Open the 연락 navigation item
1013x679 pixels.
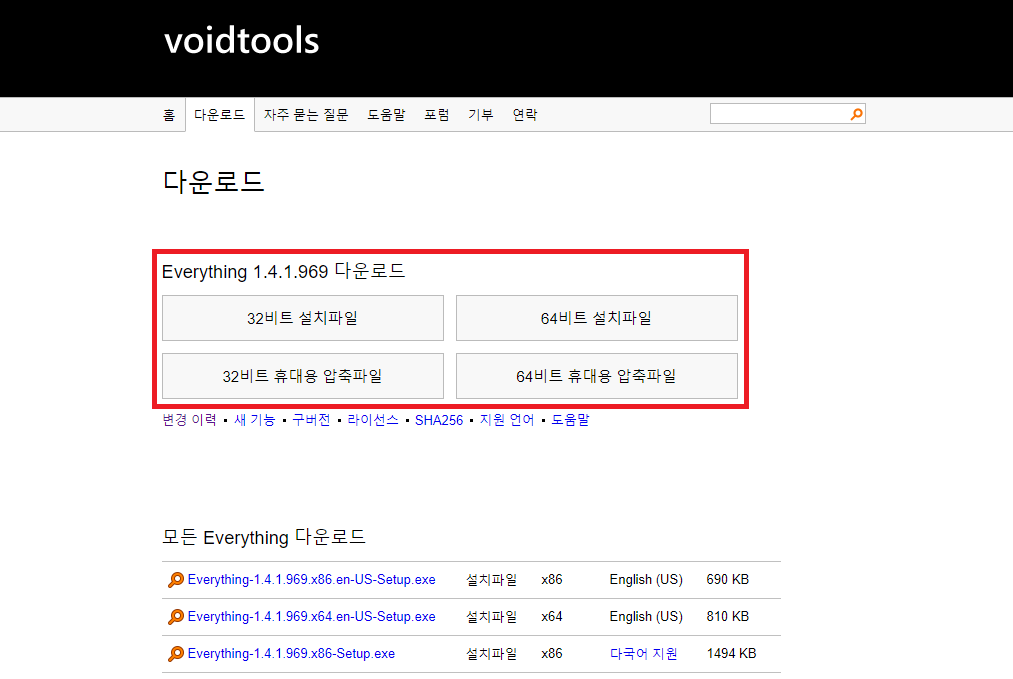click(525, 115)
